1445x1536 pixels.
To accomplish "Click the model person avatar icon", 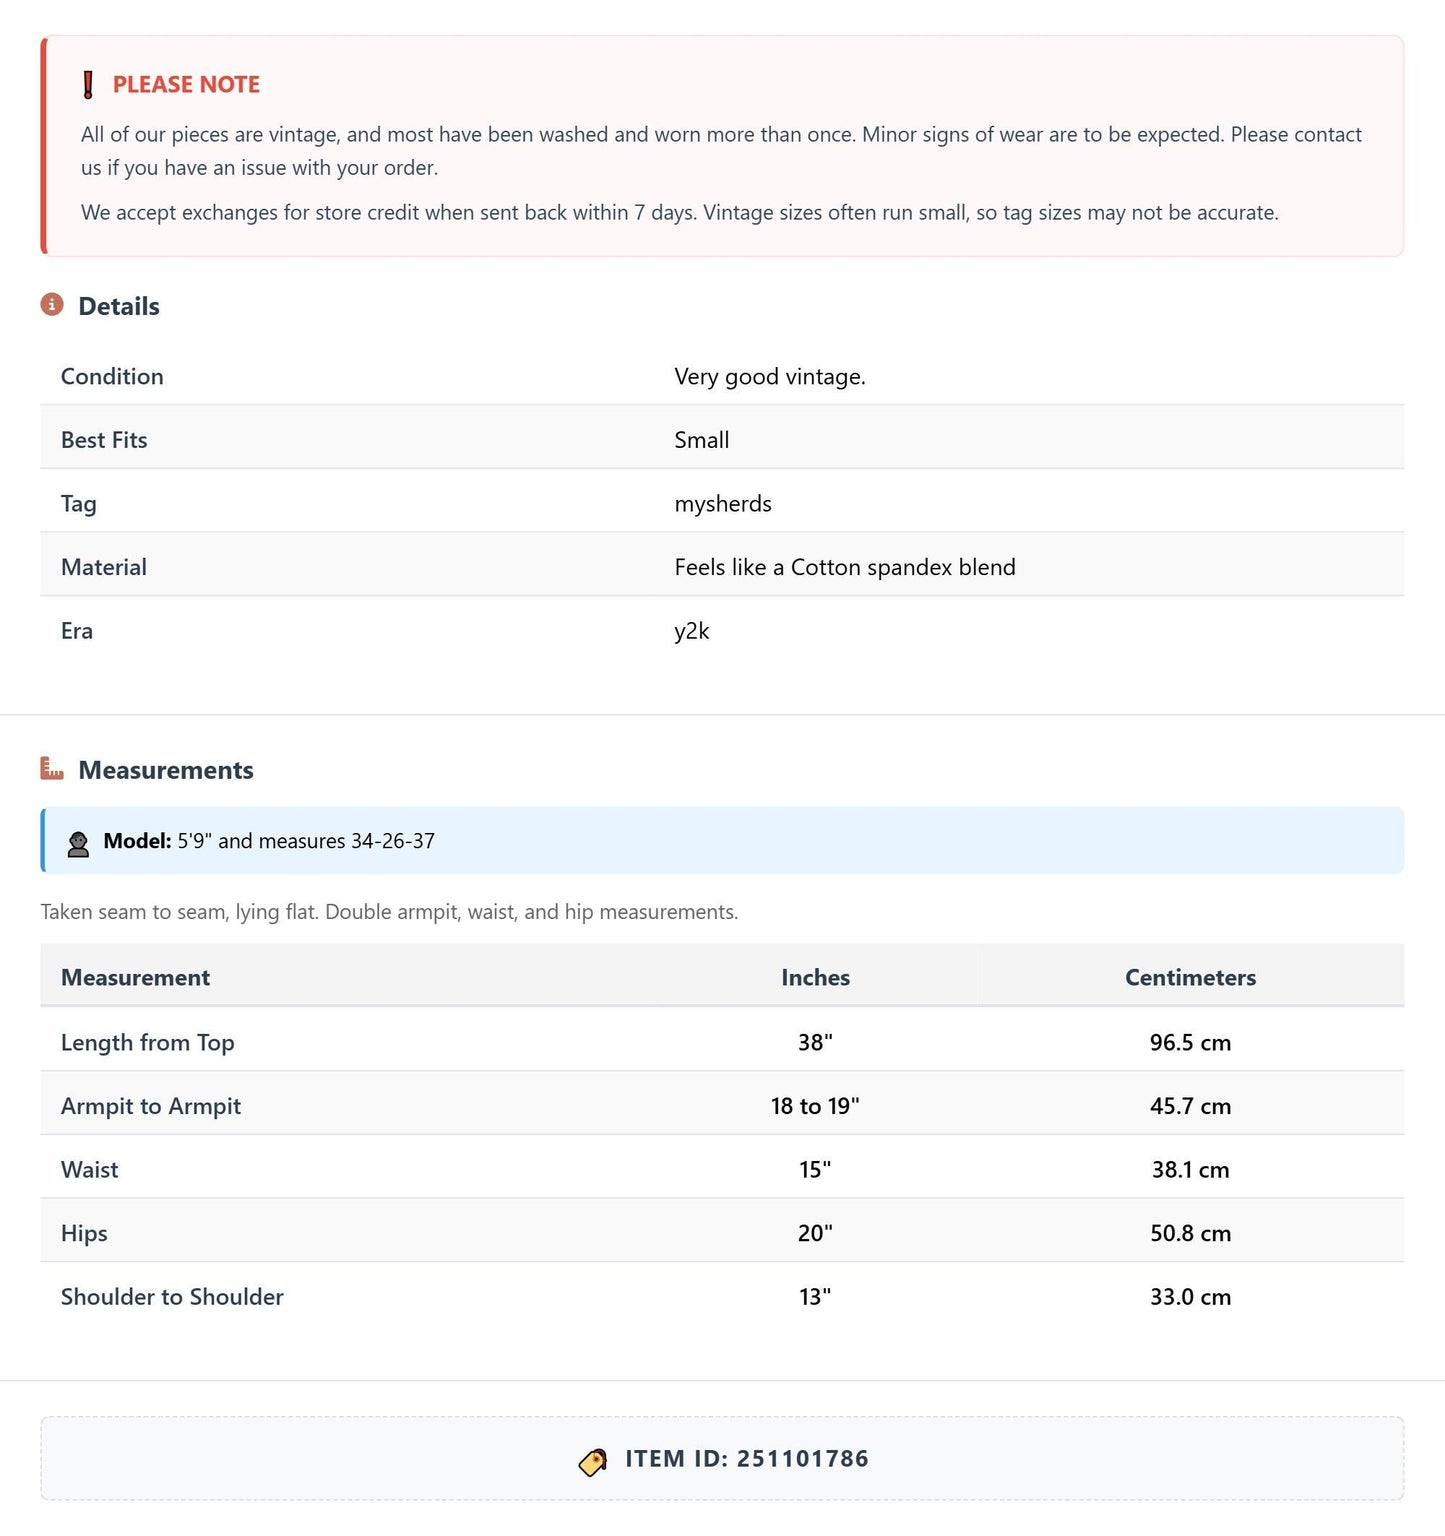I will click(78, 843).
